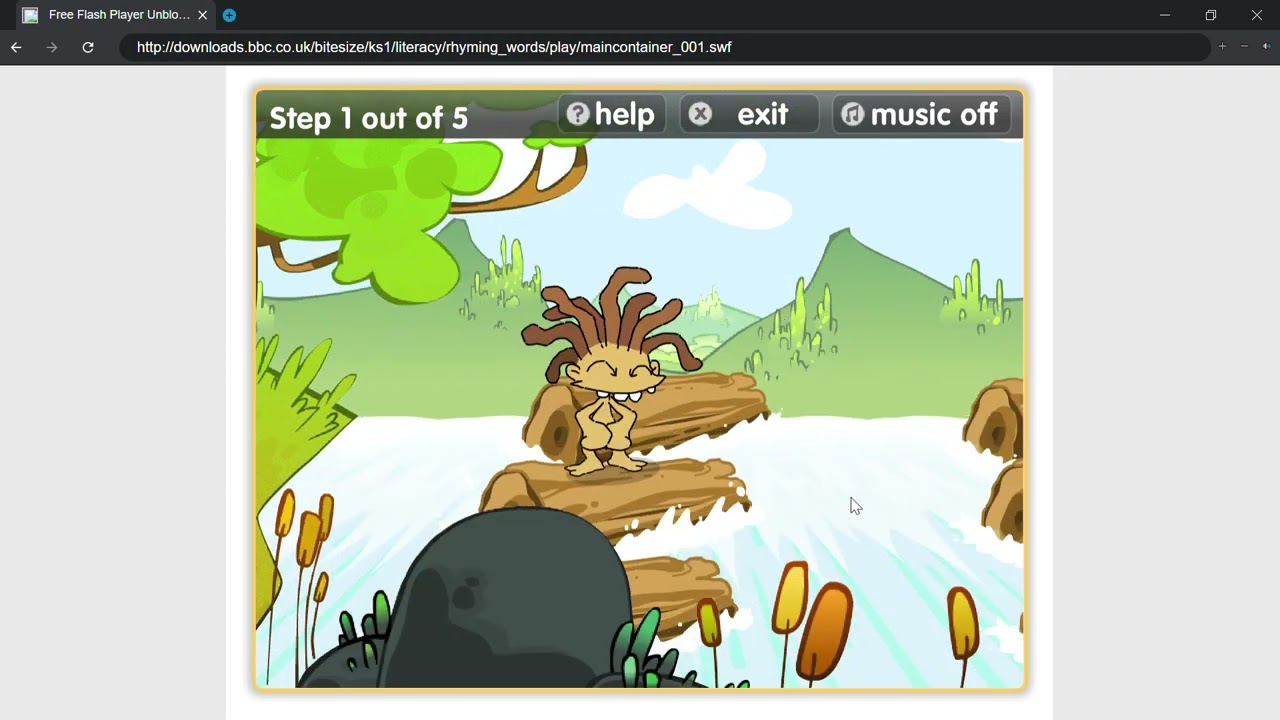Close the Free Flash Player tab

(202, 15)
